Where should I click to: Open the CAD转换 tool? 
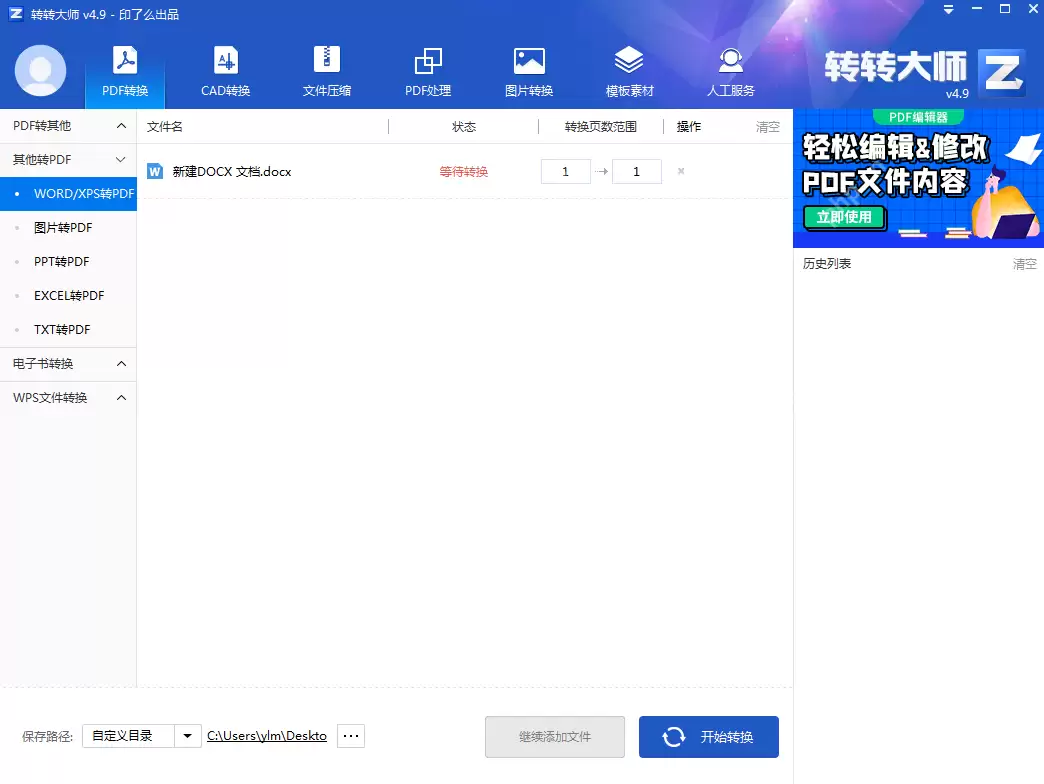point(225,70)
